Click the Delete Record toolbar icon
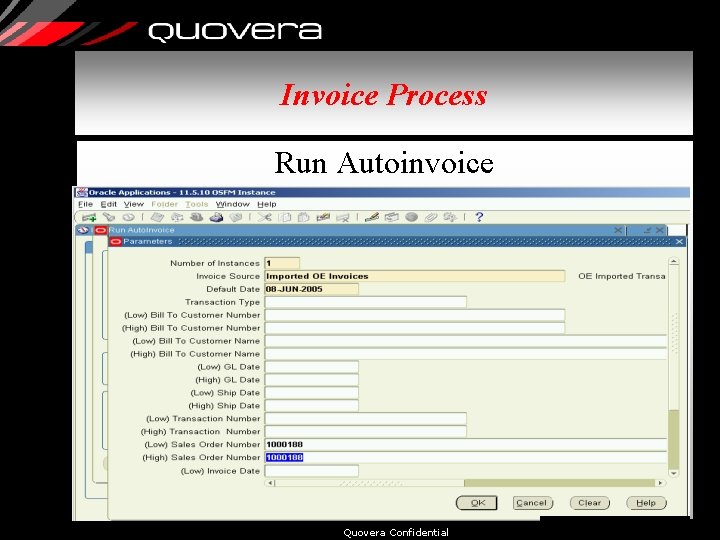This screenshot has height=540, width=720. click(343, 217)
